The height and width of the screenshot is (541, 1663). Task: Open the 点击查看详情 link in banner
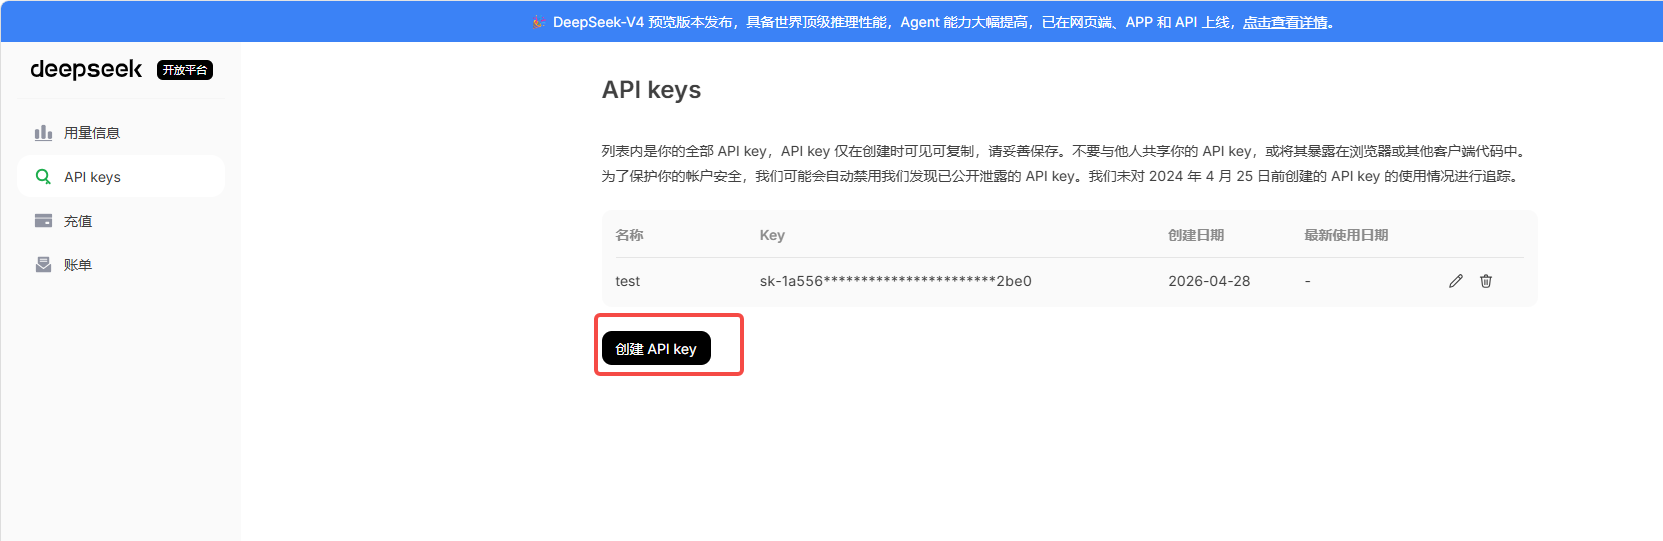click(x=1285, y=22)
